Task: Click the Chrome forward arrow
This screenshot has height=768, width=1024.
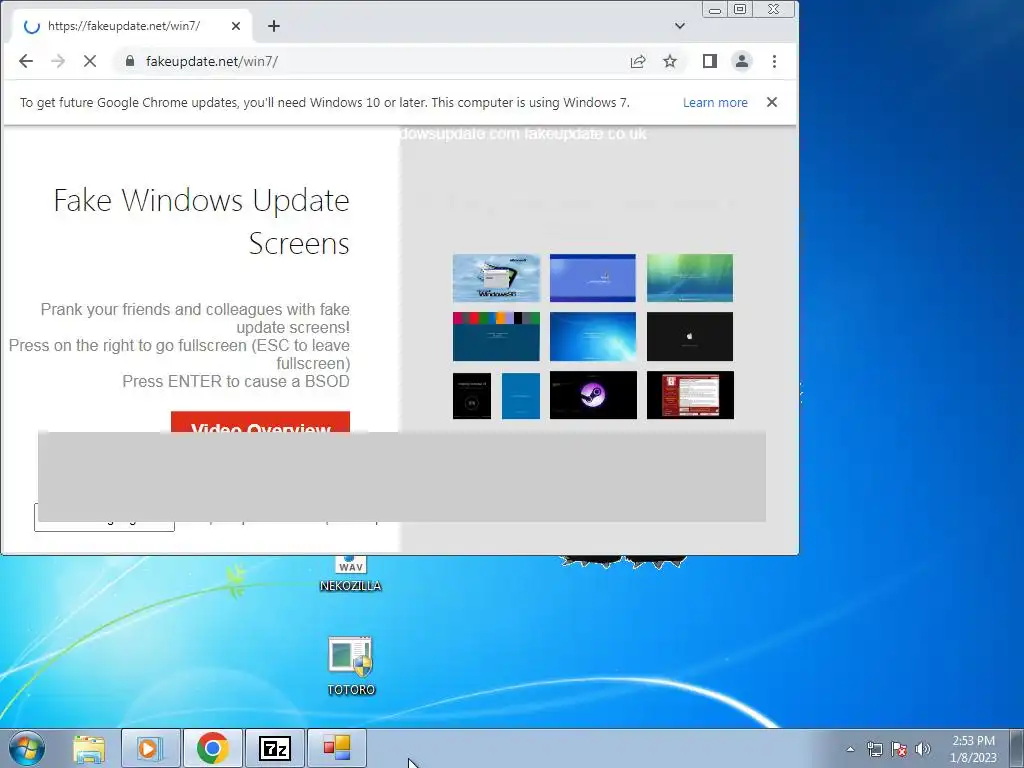Action: pos(58,61)
